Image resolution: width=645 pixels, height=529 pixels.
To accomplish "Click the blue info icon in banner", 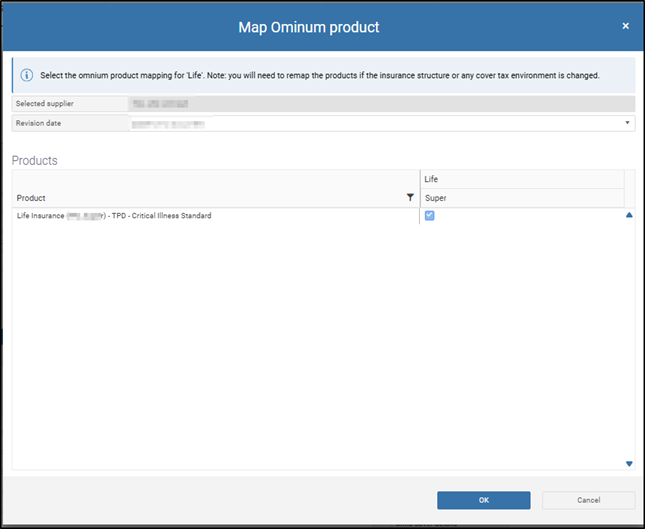I will 27,75.
